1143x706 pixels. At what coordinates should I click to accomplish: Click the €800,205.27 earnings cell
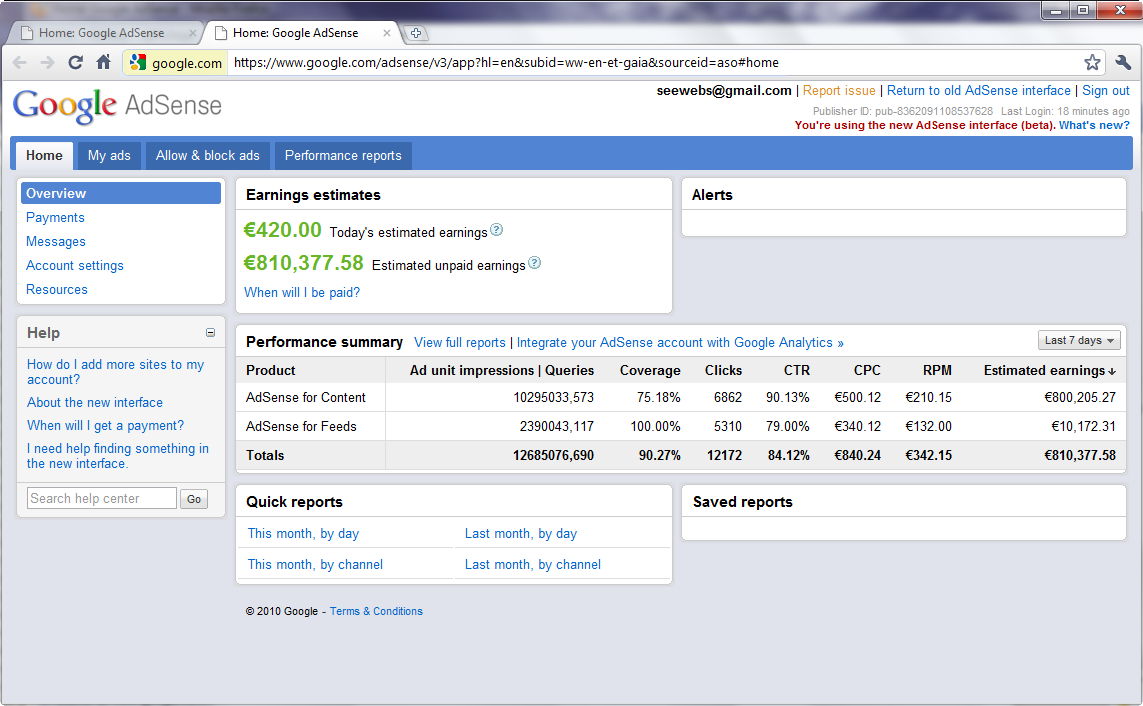(x=1080, y=397)
